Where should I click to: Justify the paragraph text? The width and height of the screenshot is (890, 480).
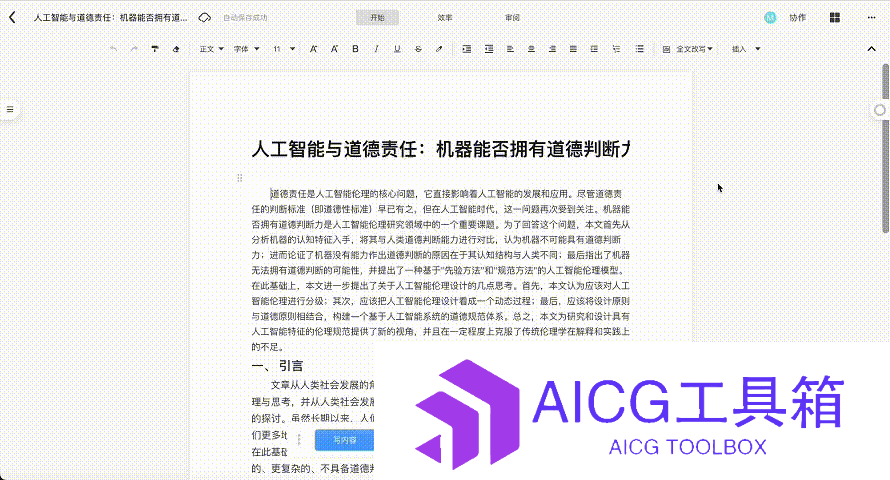pyautogui.click(x=573, y=49)
